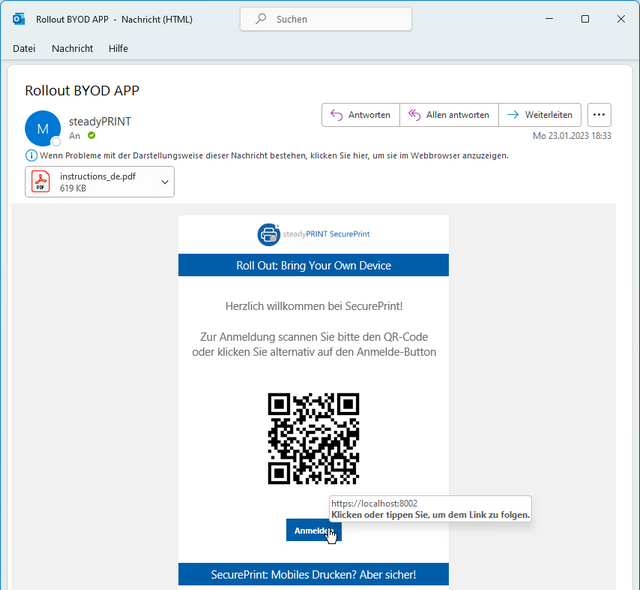Click the PDF file icon of attachment

41,182
